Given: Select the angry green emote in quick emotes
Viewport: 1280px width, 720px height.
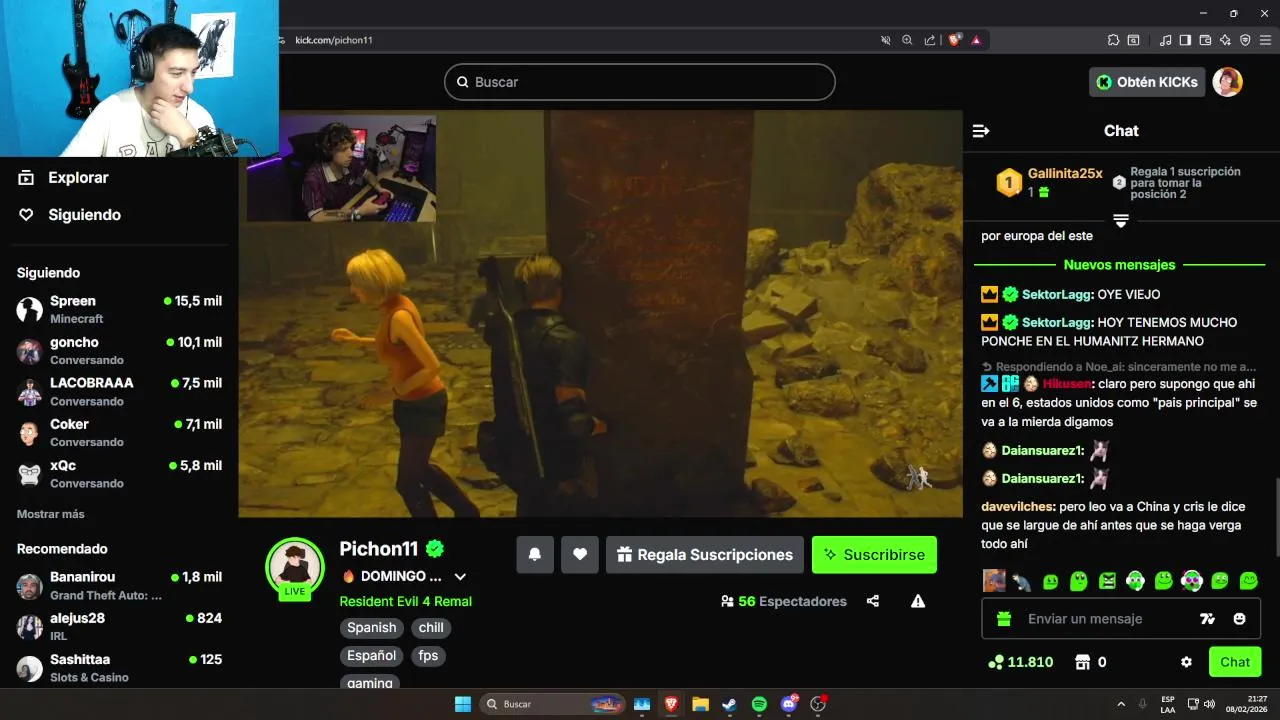Looking at the screenshot, I should [1107, 580].
